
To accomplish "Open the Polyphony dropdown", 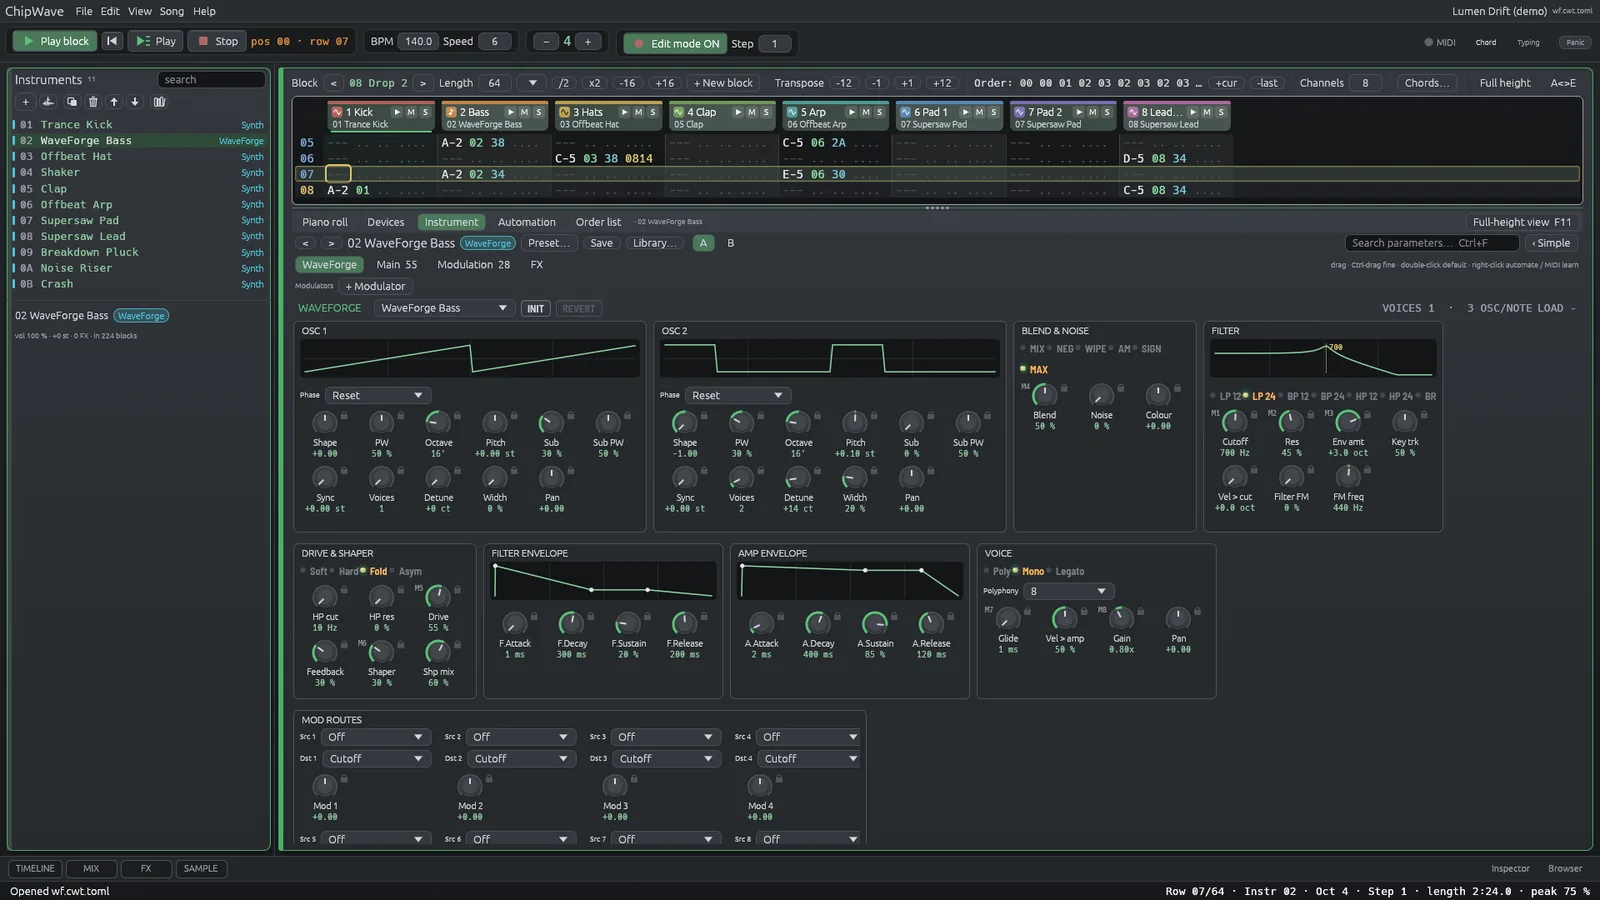I will pyautogui.click(x=1068, y=591).
